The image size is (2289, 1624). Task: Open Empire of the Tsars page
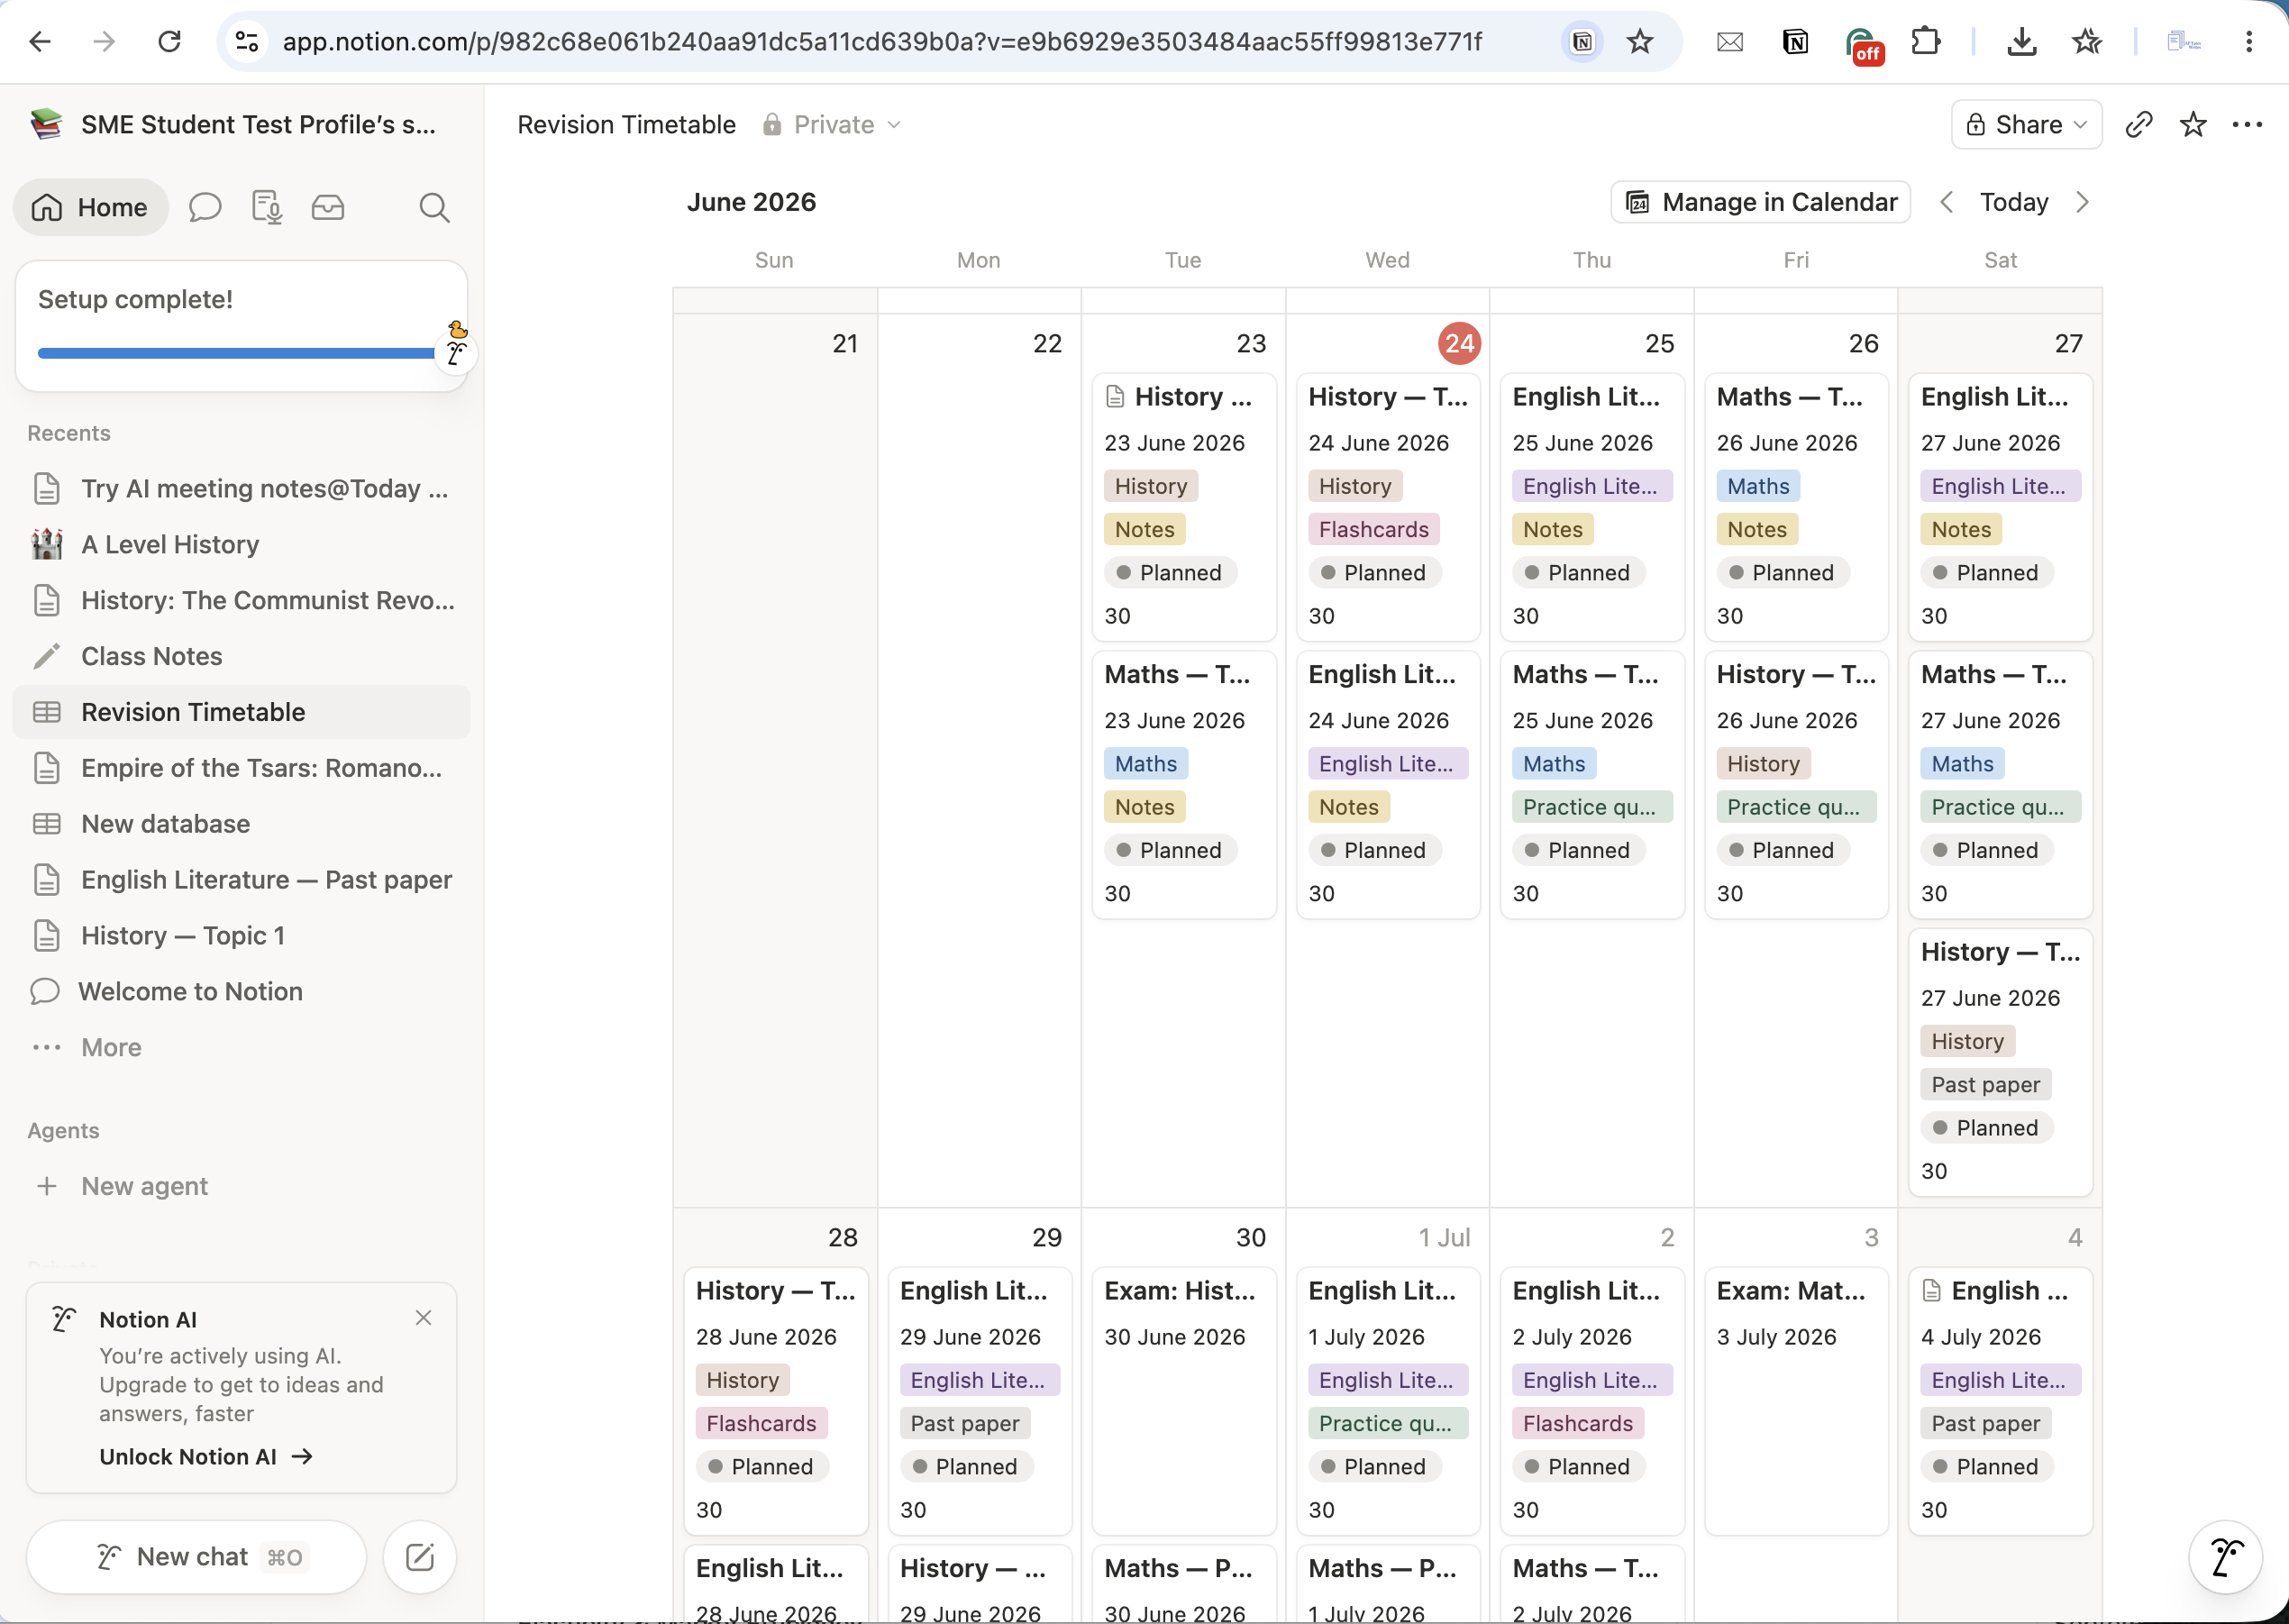point(241,768)
